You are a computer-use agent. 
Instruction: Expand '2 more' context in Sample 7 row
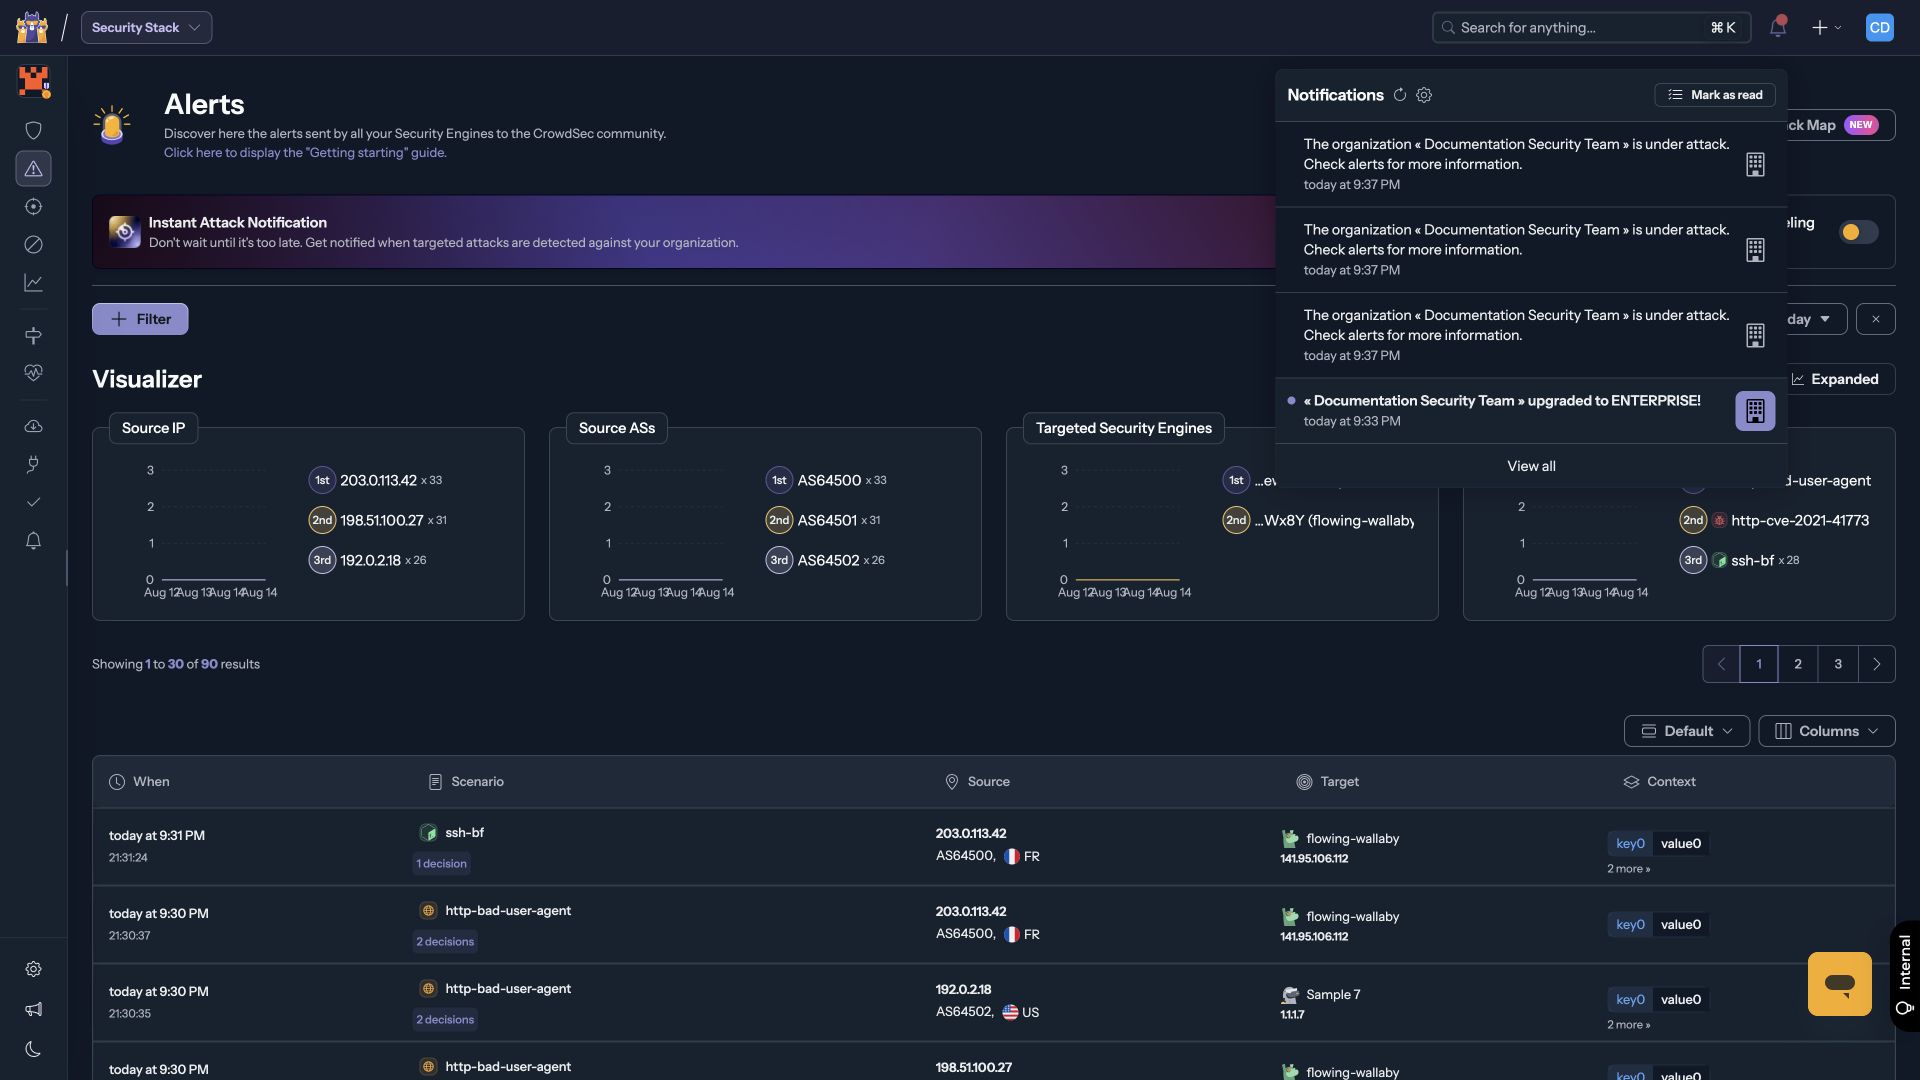tap(1628, 1024)
